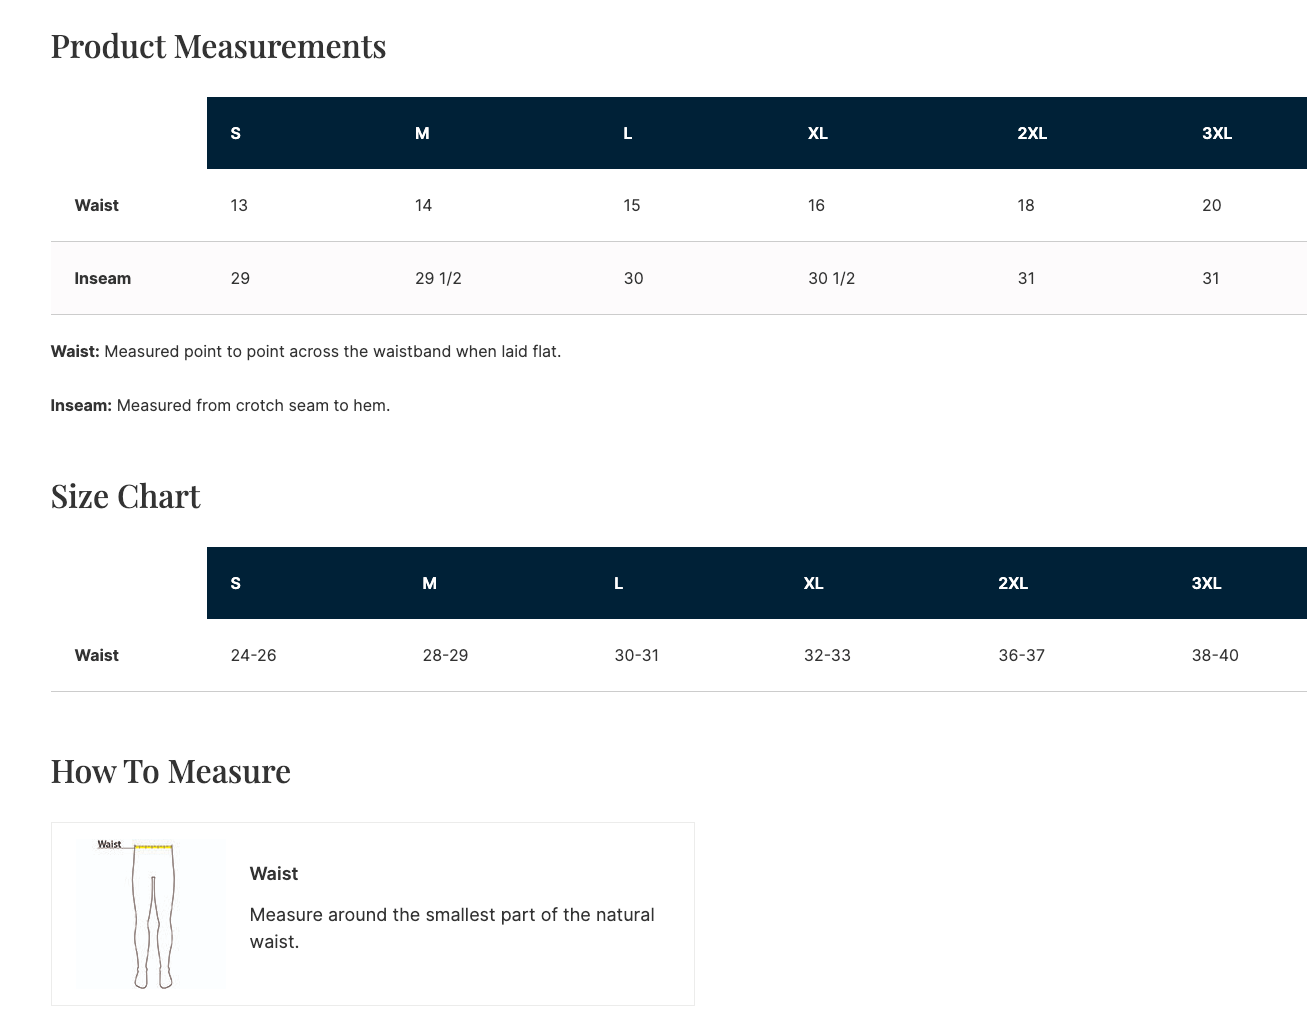1307x1025 pixels.
Task: Click the Product Measurements heading
Action: point(218,47)
